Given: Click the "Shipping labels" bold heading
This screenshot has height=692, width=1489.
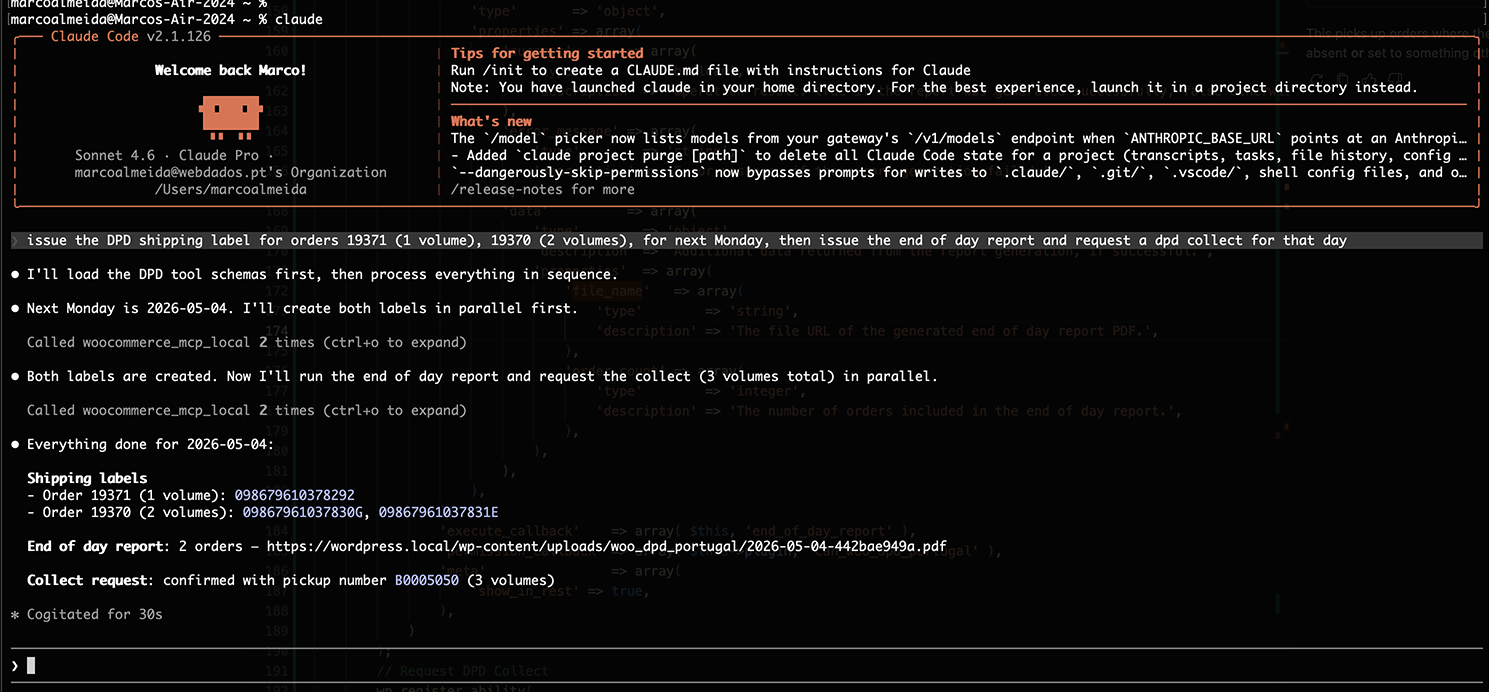Looking at the screenshot, I should 87,478.
